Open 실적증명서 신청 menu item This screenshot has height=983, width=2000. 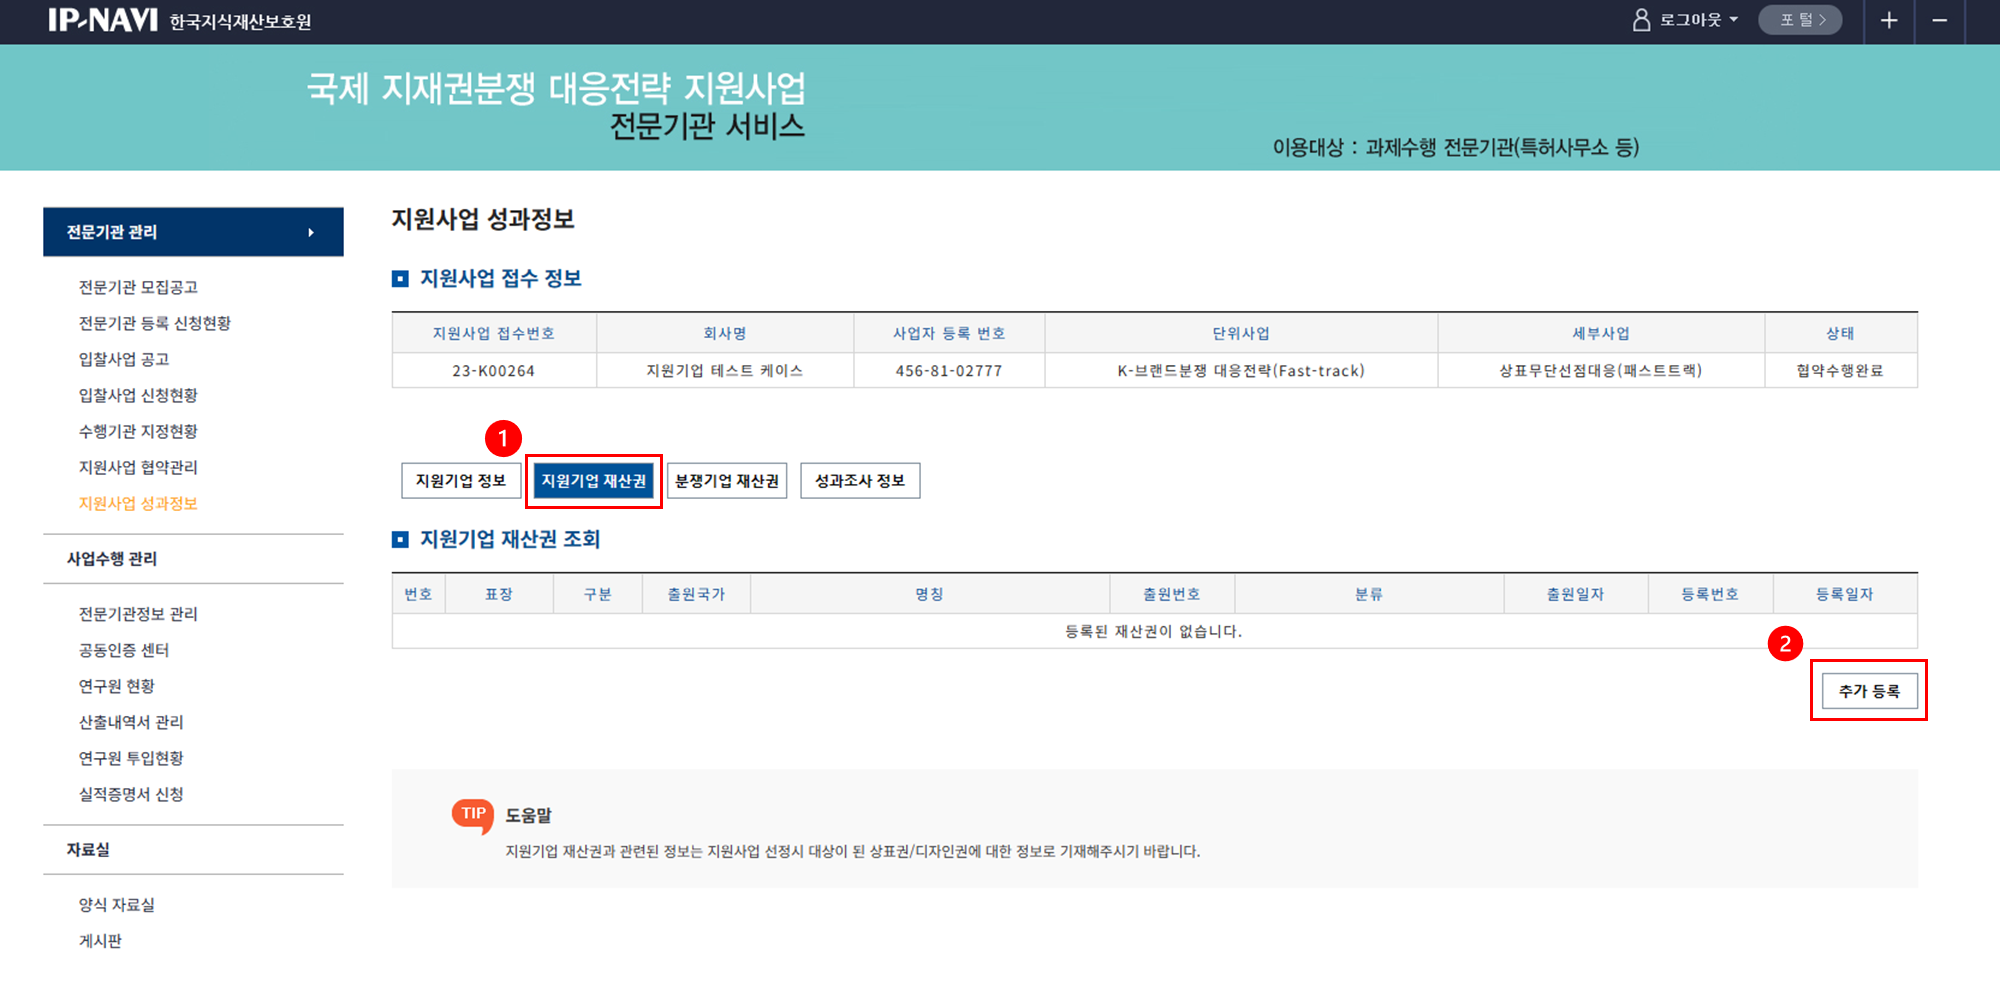(131, 795)
